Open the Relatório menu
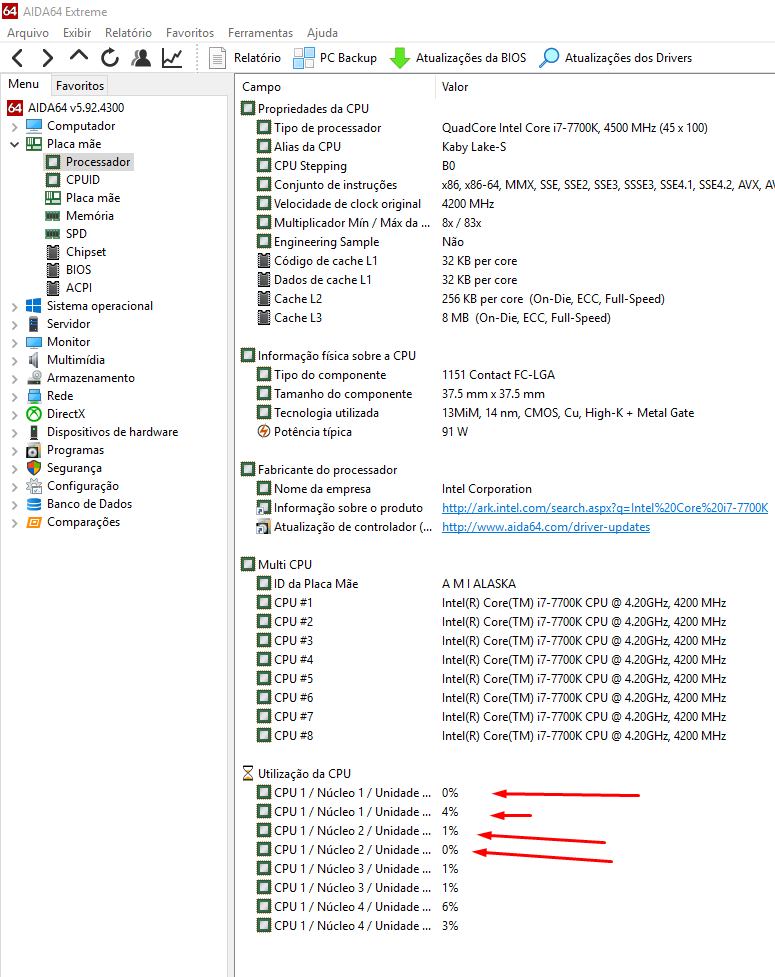The image size is (775, 977). 128,32
